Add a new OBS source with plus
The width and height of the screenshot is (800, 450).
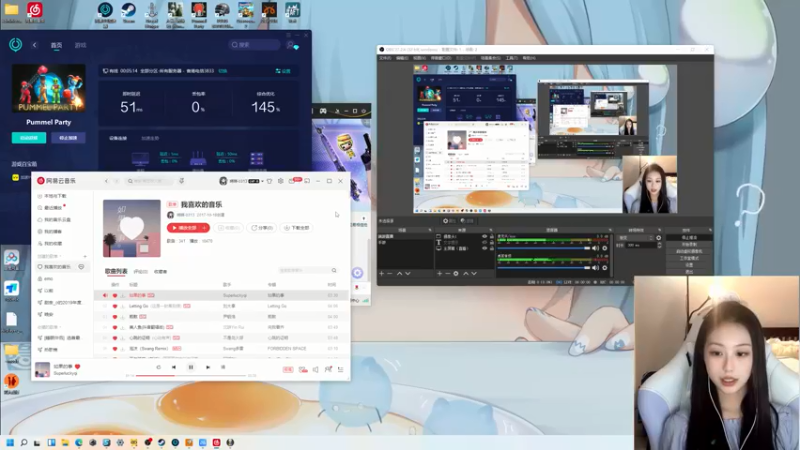coord(439,274)
